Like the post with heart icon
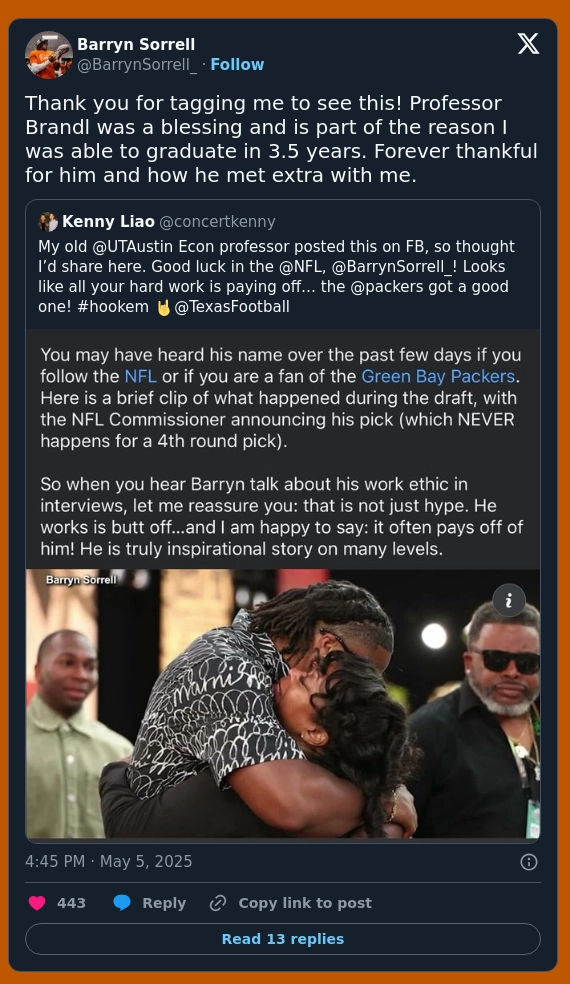Screen dimensions: 570x984 click(37, 902)
